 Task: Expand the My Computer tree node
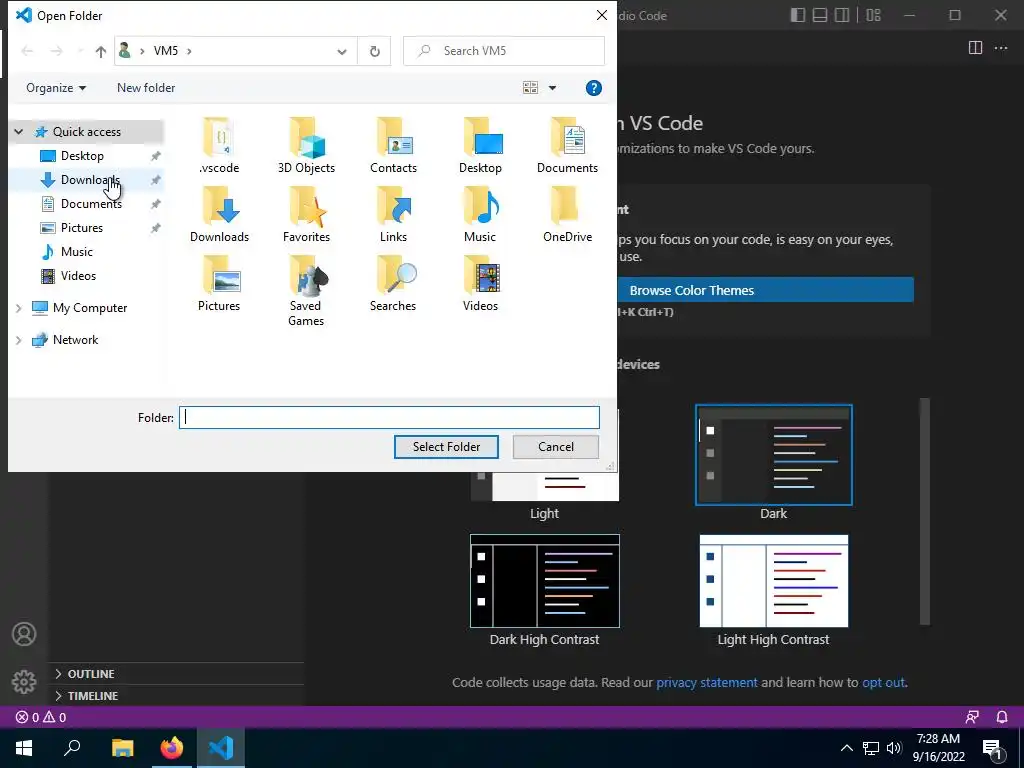pos(19,308)
